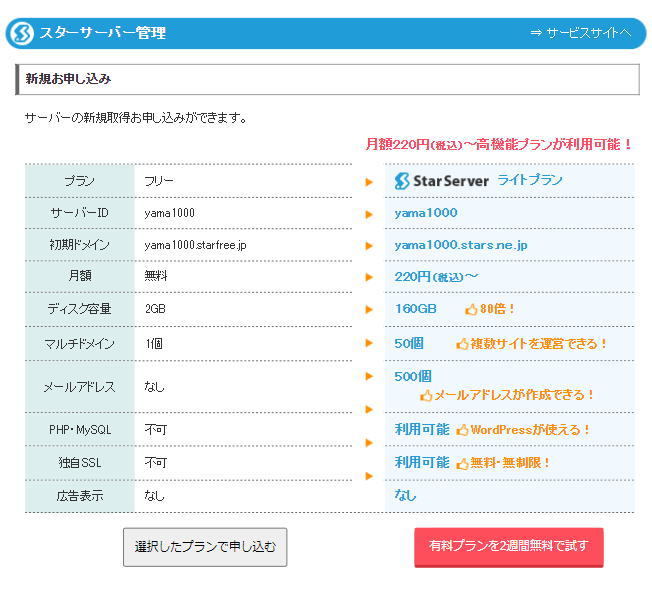Viewport: 652px width, 602px height.
Task: Click thumbs-up icon beside 複数サイトを運営できる
Action: point(463,344)
